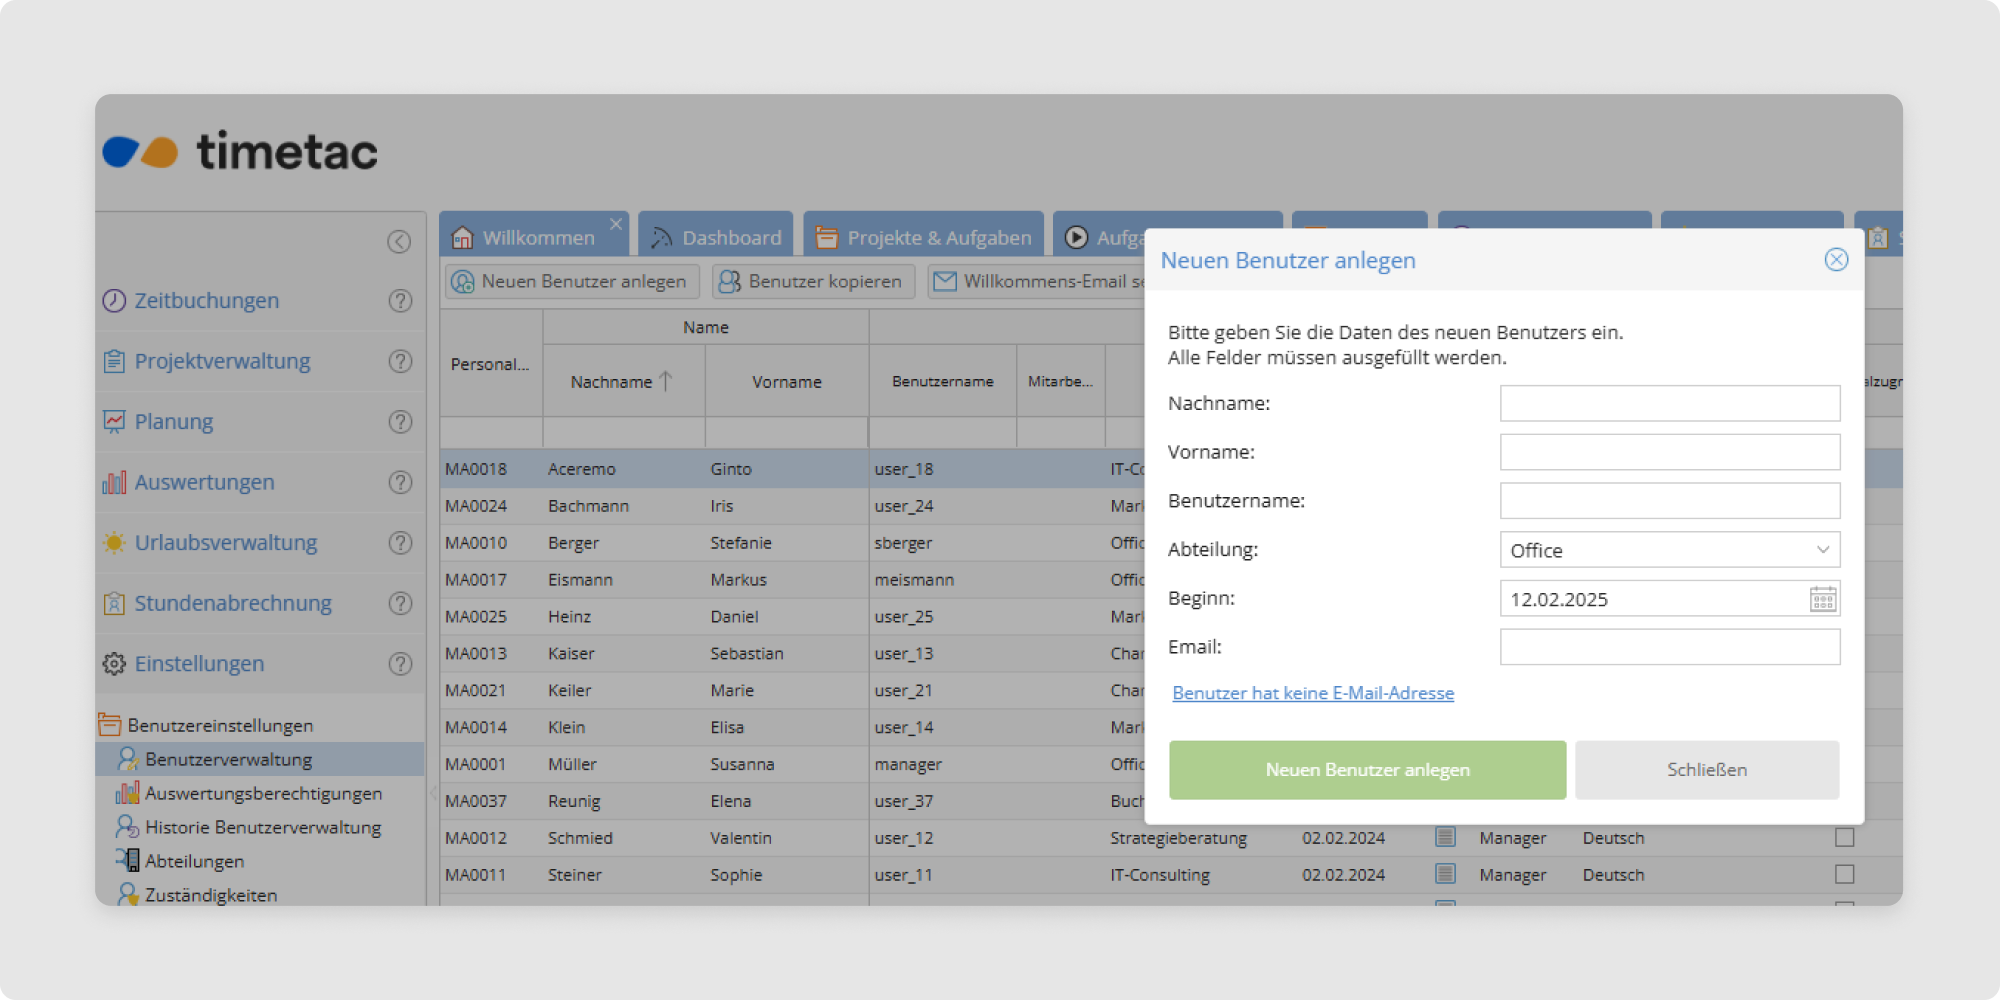Click help icon beside Auswertungen
This screenshot has width=2000, height=1000.
tap(400, 482)
